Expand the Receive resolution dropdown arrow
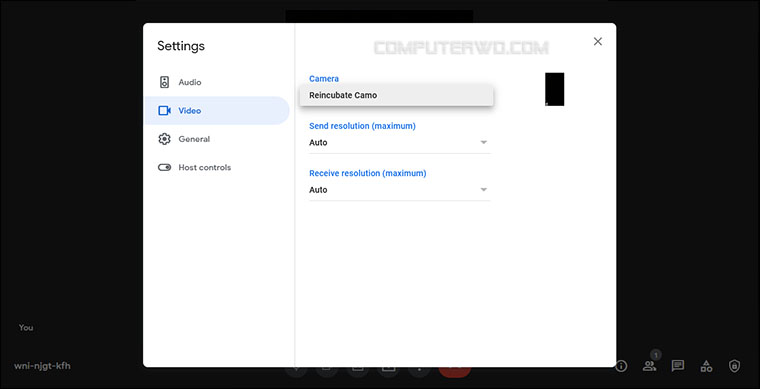The height and width of the screenshot is (389, 760). pos(483,189)
